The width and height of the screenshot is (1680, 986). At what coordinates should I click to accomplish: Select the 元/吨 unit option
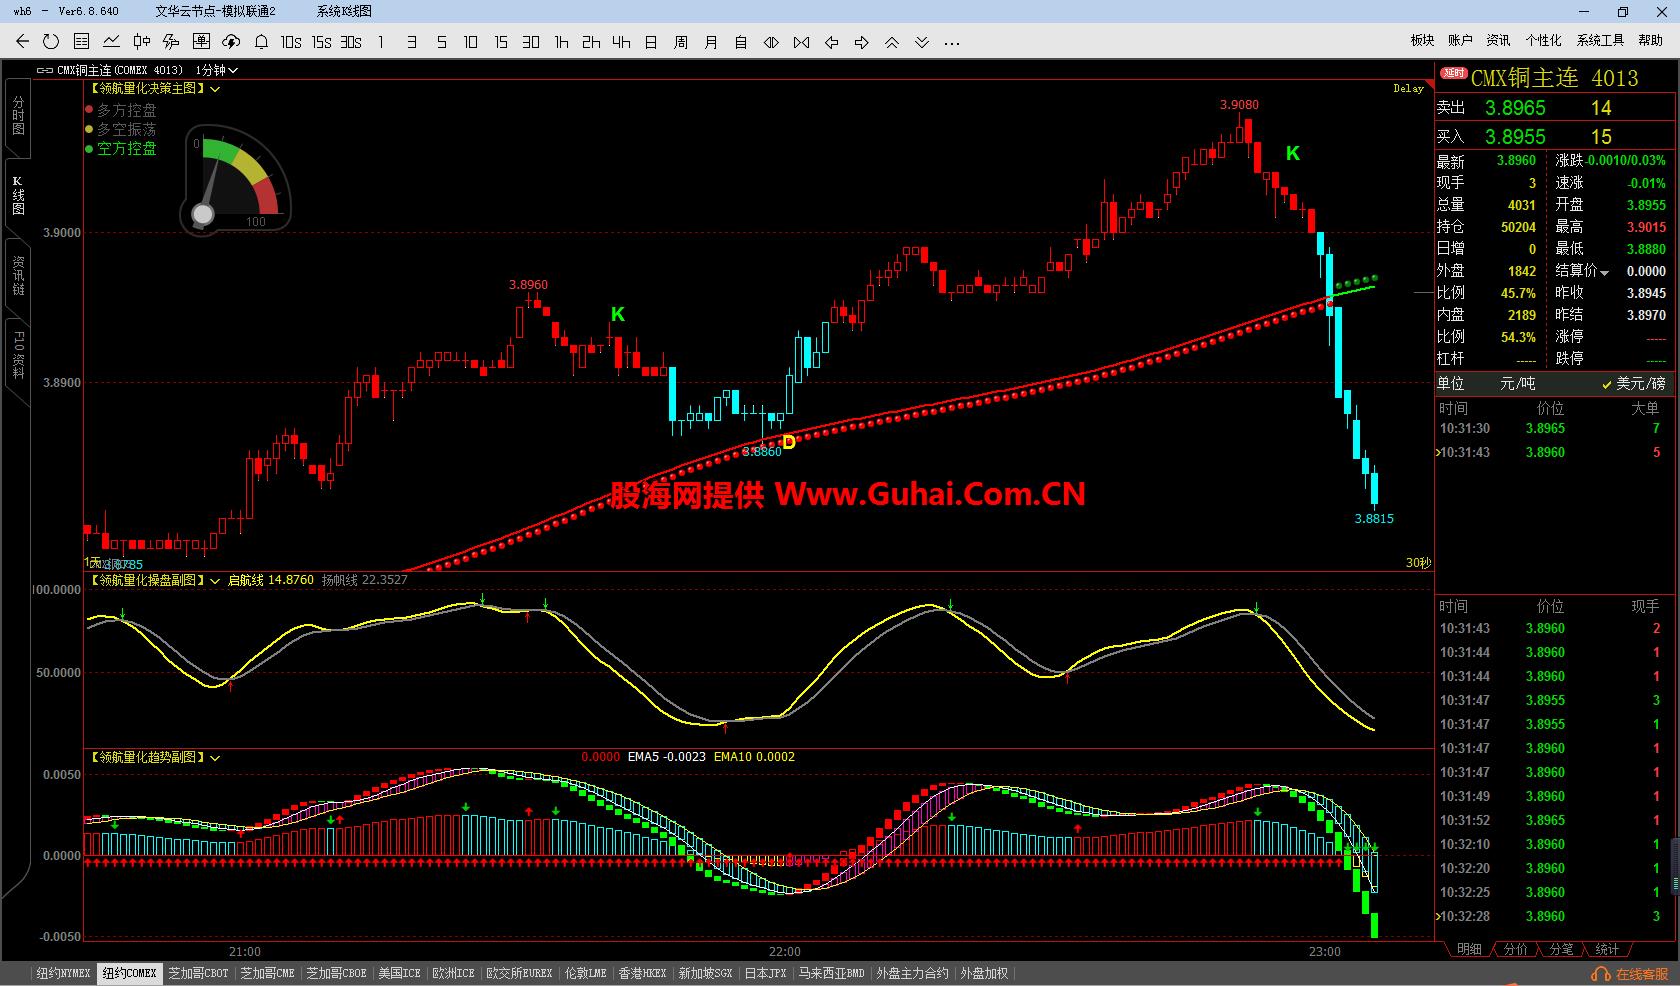(1517, 383)
